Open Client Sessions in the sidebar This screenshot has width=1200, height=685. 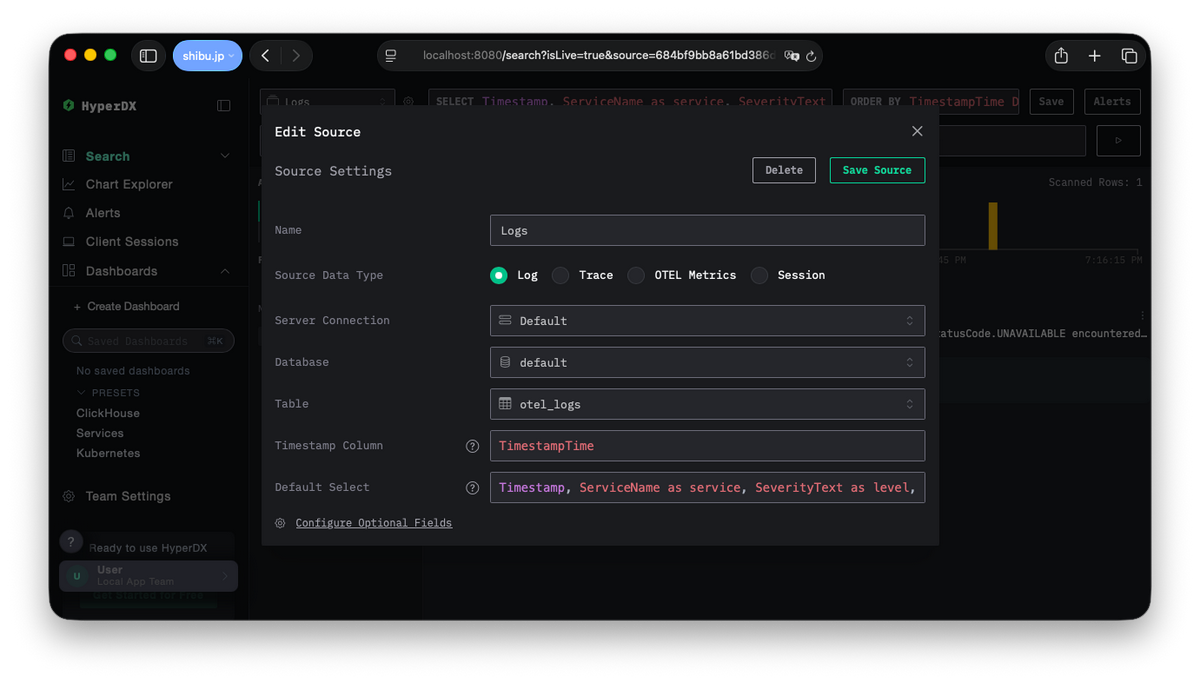132,241
